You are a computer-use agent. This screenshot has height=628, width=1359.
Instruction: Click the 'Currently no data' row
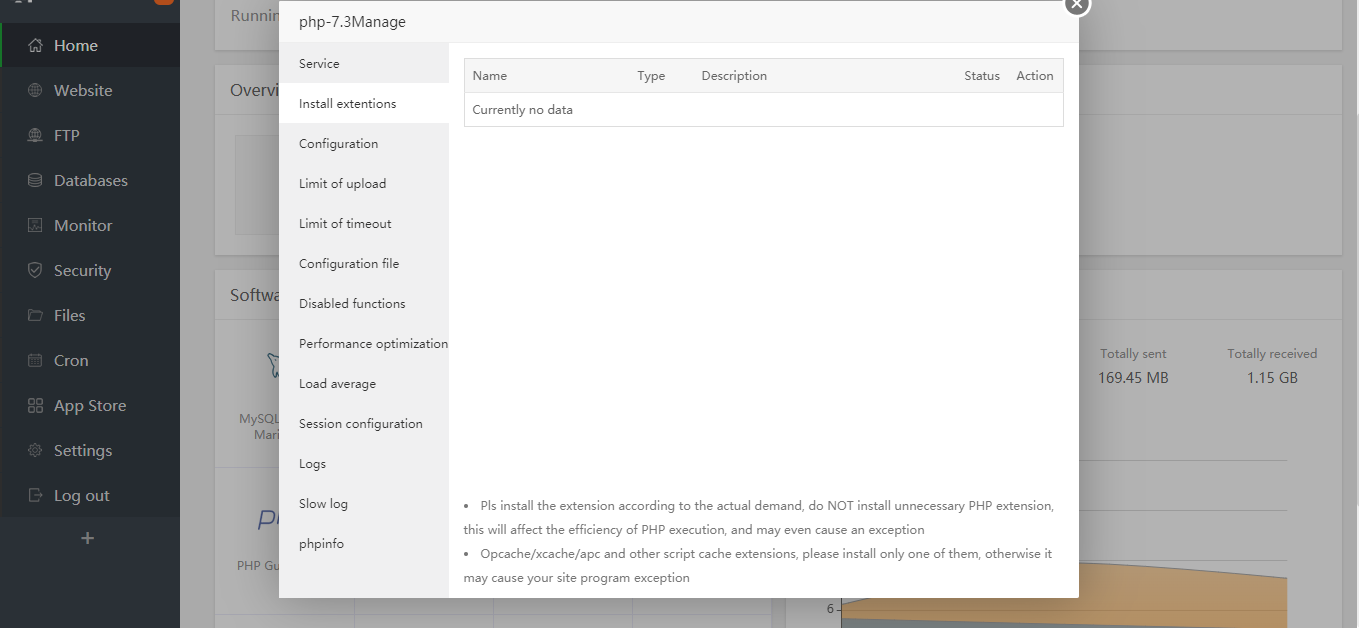click(764, 109)
